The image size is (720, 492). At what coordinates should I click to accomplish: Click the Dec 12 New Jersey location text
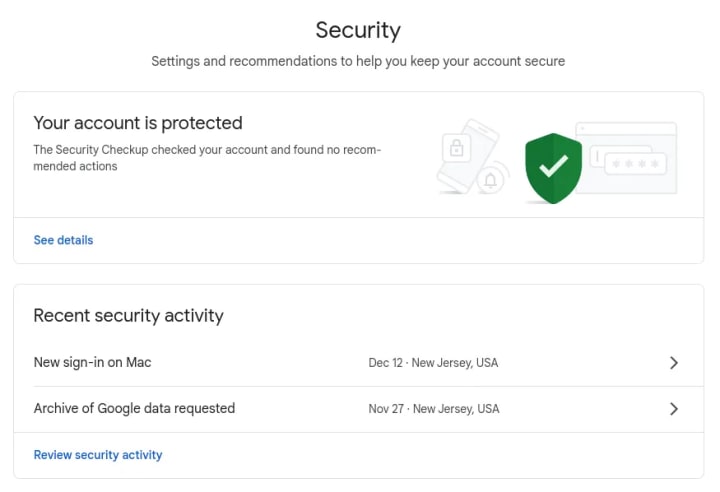point(433,363)
